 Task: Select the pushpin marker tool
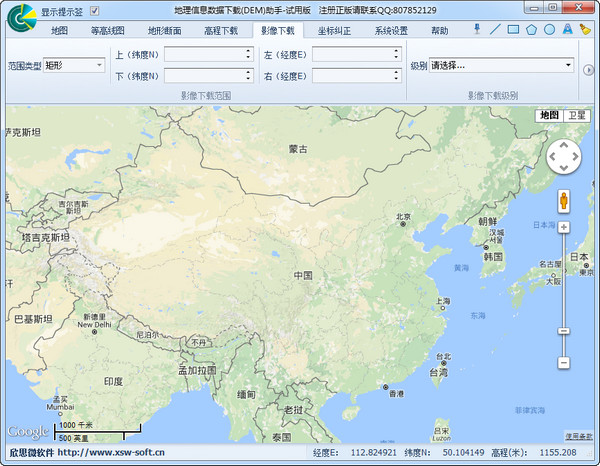(477, 29)
